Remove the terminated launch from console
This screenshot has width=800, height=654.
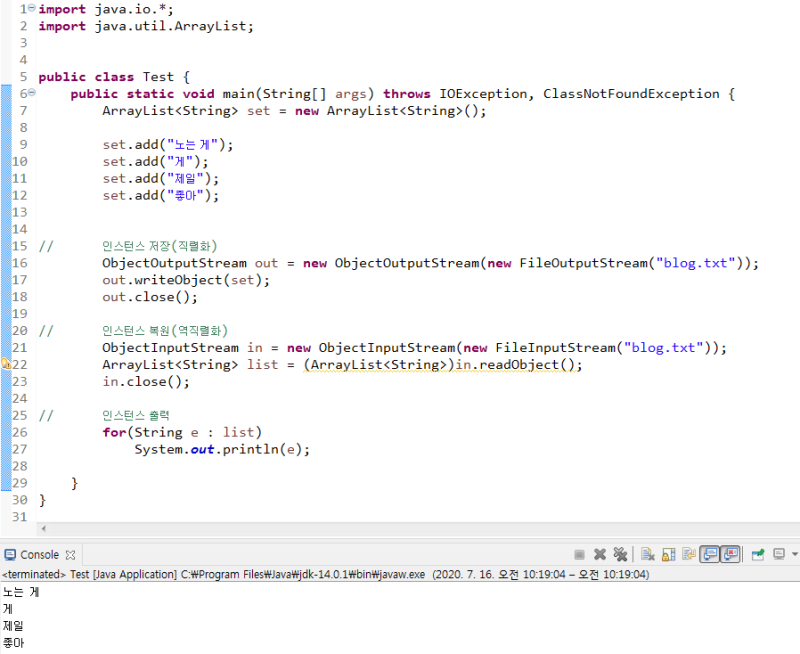coord(600,554)
